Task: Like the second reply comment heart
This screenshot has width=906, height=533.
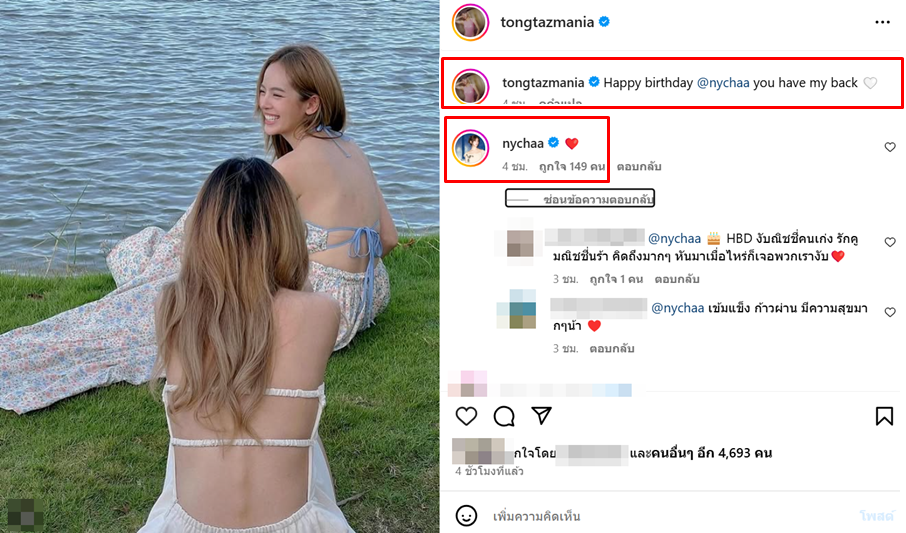Action: [890, 313]
